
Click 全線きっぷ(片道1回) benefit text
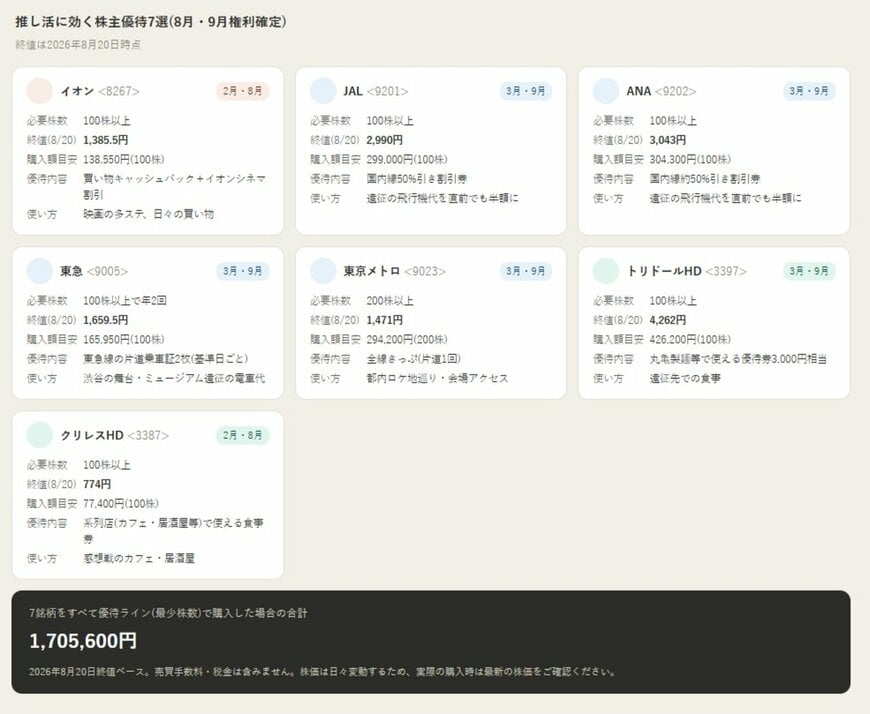[413, 359]
